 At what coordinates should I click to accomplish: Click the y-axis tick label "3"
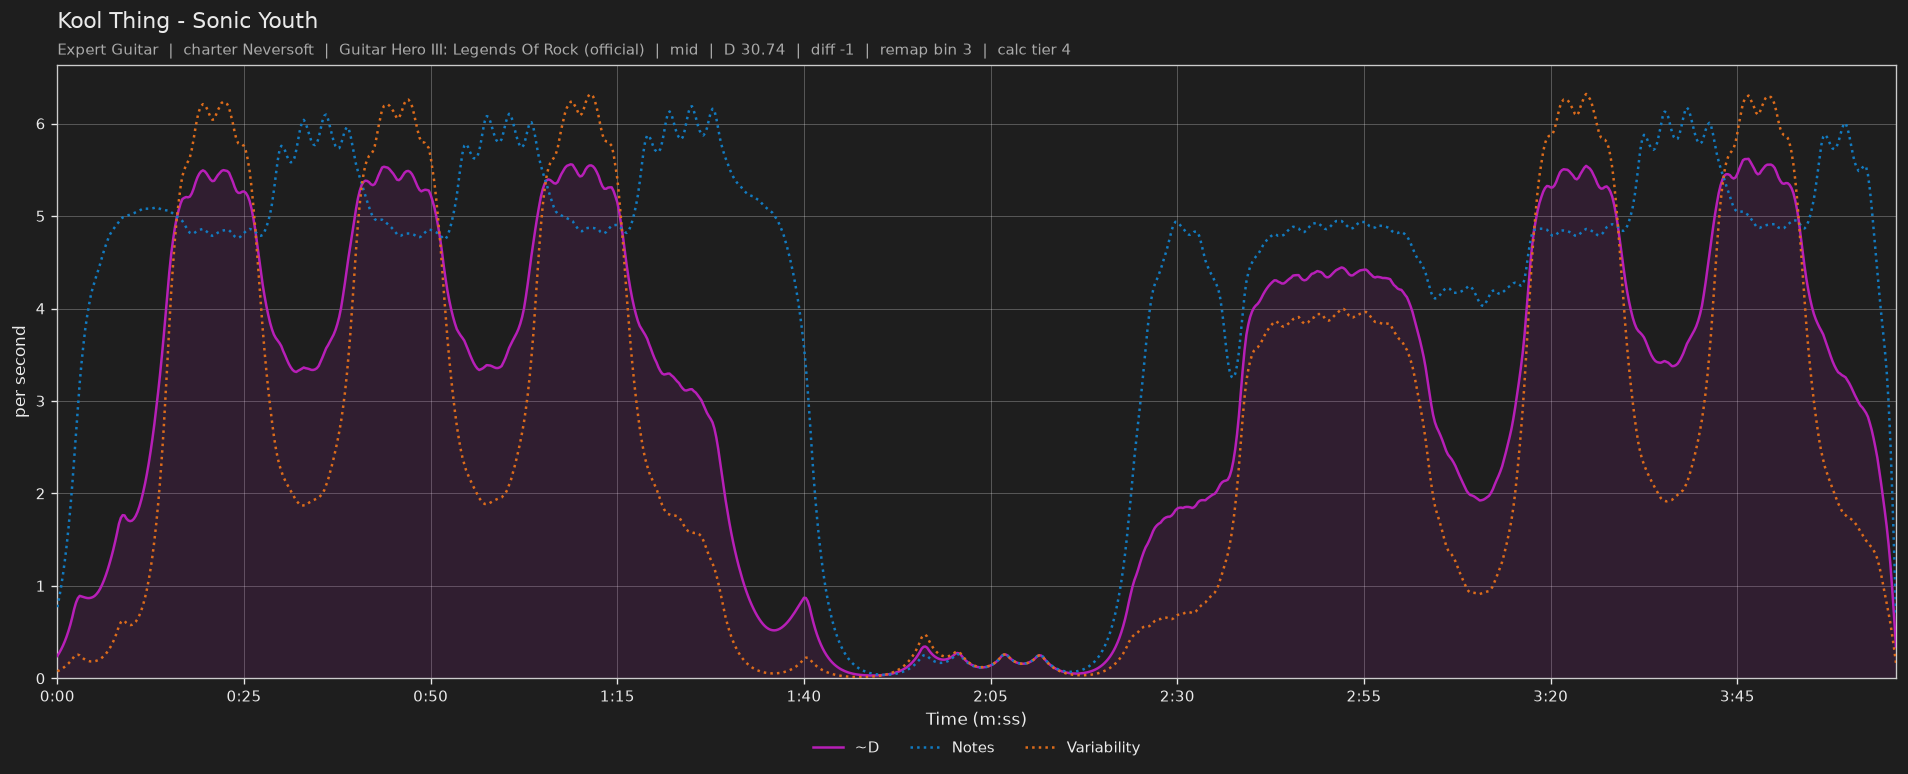tap(41, 402)
